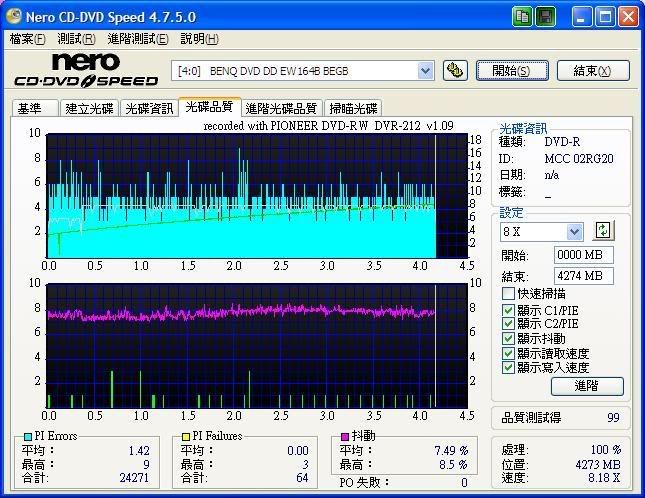This screenshot has height=498, width=645.
Task: Maximize the Nero CD-DVD Speed window
Action: pyautogui.click(x=605, y=17)
